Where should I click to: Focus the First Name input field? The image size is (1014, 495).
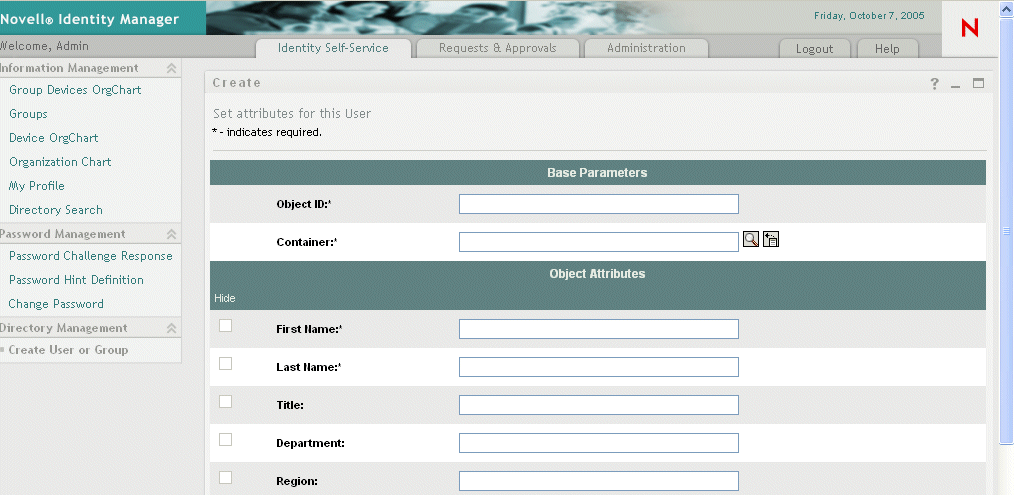tap(599, 329)
